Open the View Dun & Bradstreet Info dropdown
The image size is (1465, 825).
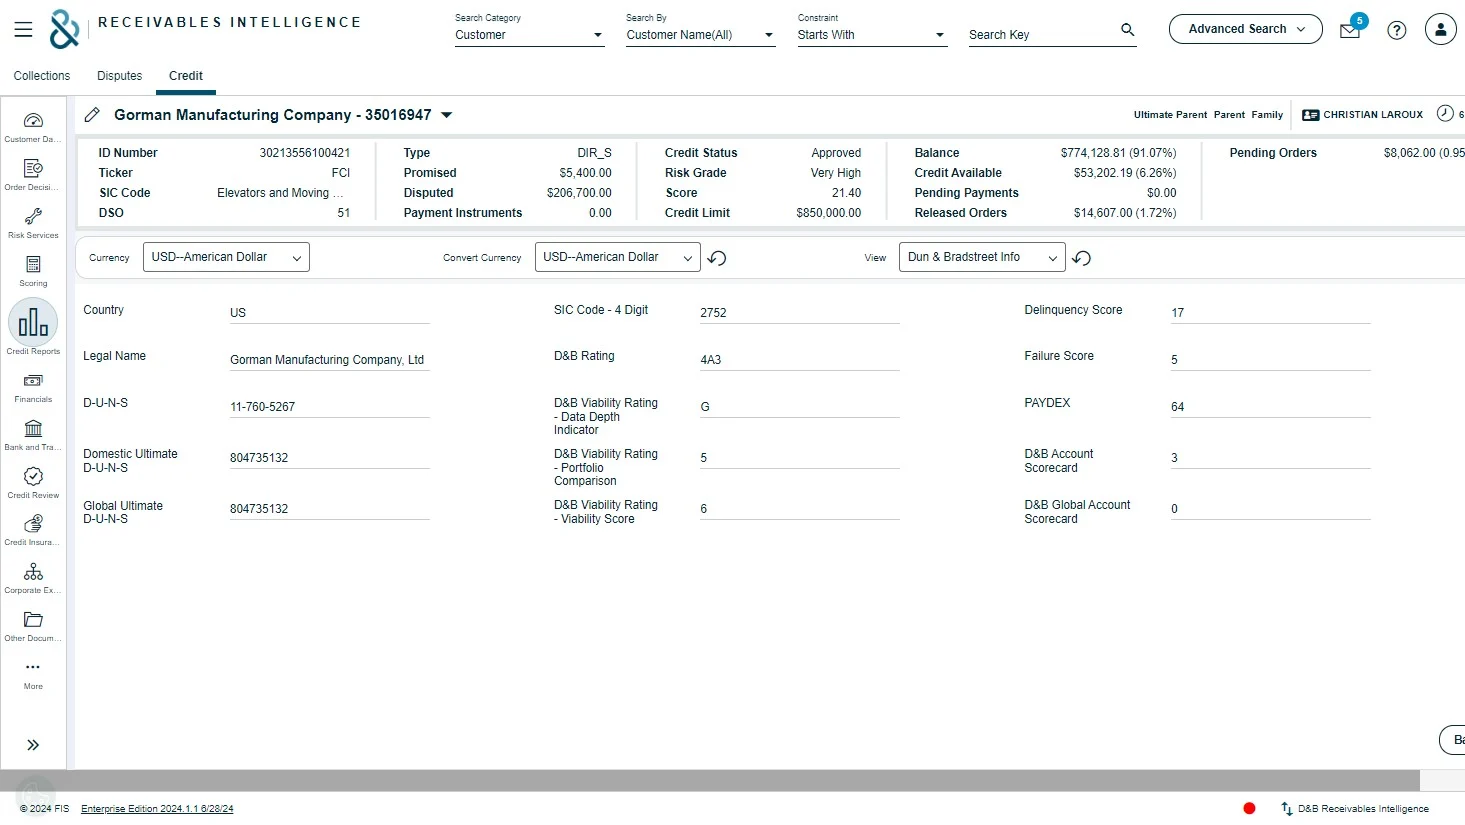(x=982, y=257)
